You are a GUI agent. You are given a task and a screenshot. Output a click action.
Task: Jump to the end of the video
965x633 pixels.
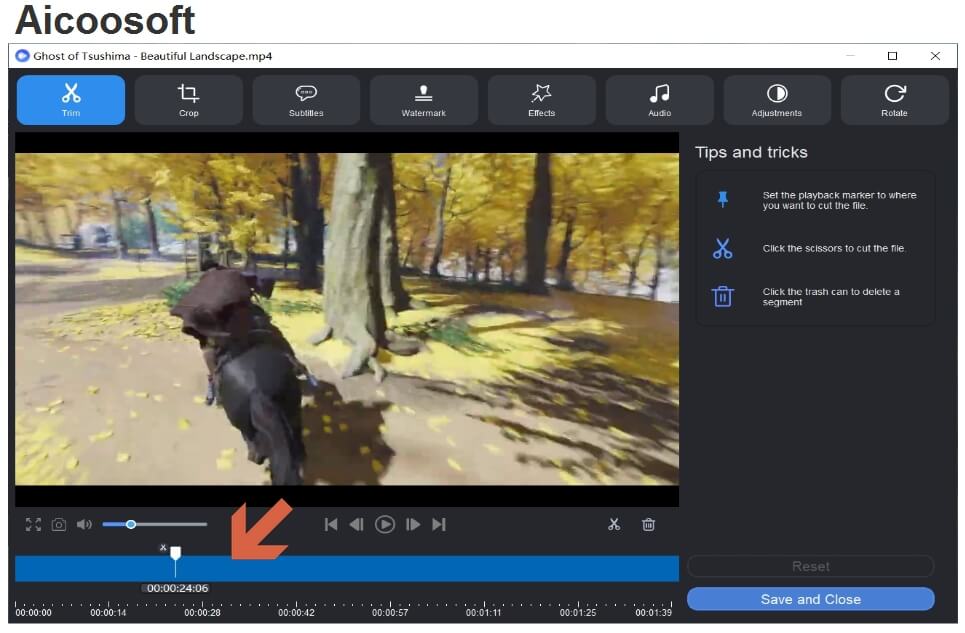pos(439,525)
